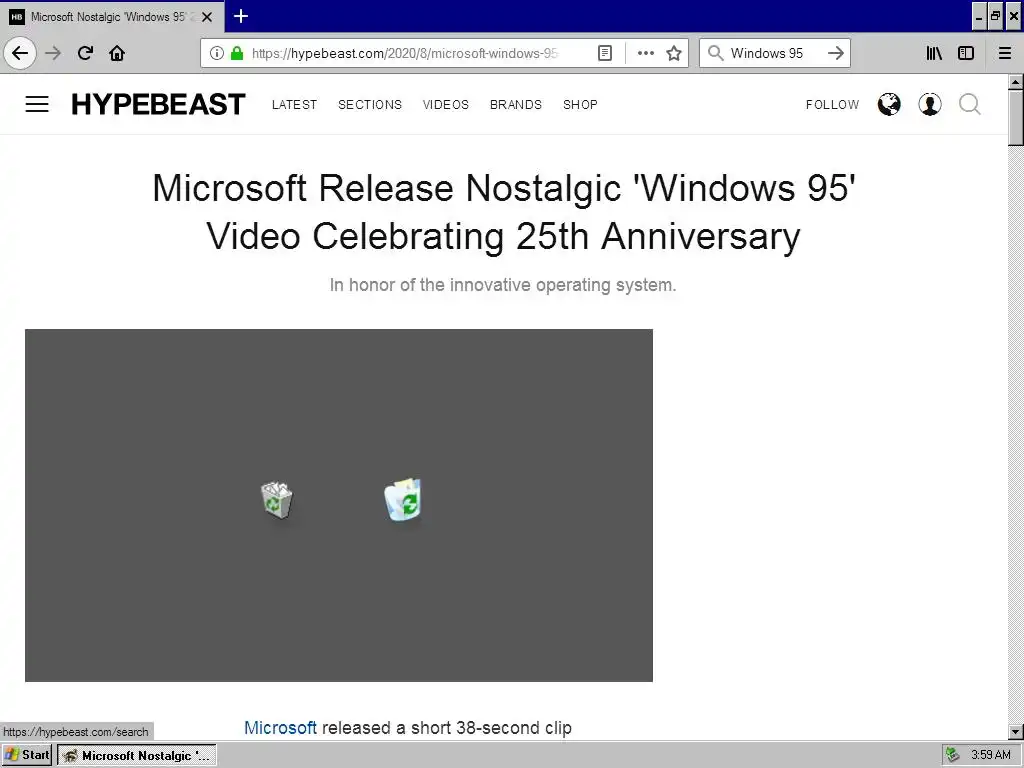Viewport: 1024px width, 768px height.
Task: Go to VIDEOS section
Action: [x=445, y=104]
